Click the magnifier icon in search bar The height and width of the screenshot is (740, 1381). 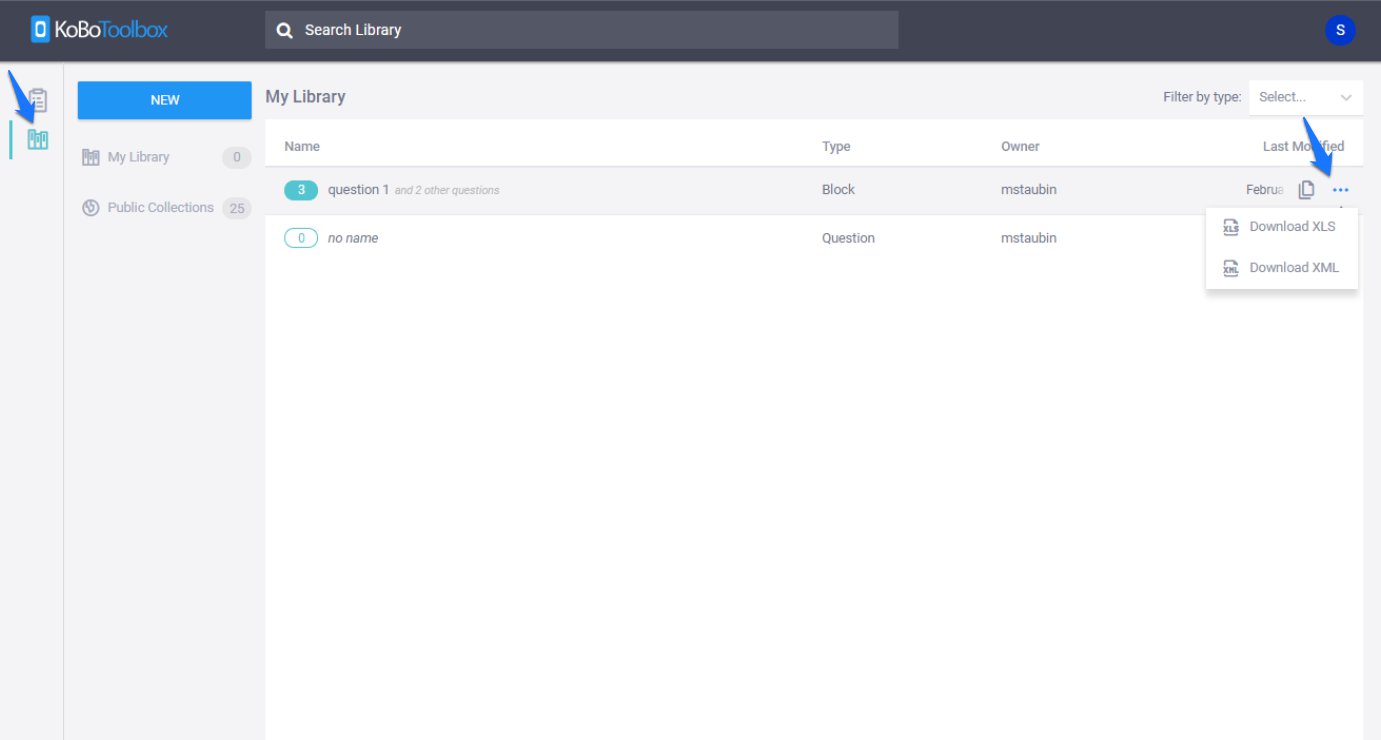coord(285,30)
